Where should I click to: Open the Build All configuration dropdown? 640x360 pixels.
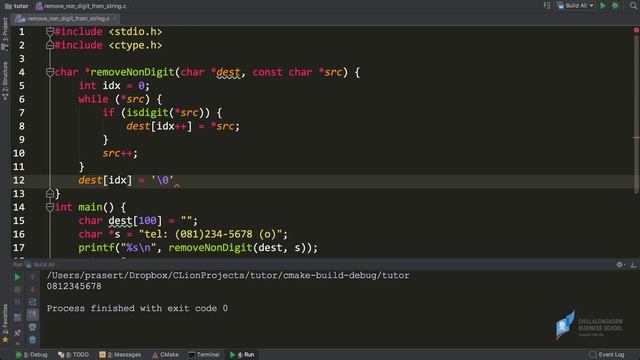(x=576, y=6)
